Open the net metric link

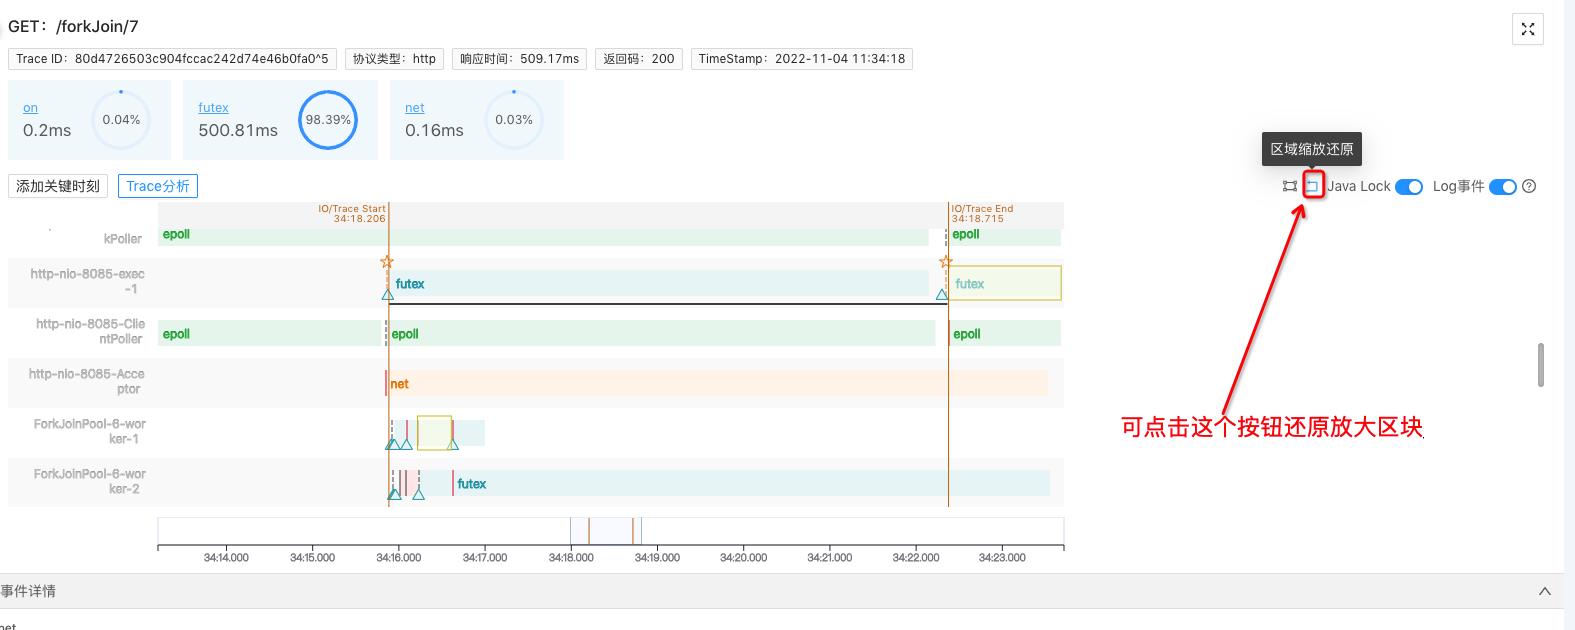[x=414, y=108]
